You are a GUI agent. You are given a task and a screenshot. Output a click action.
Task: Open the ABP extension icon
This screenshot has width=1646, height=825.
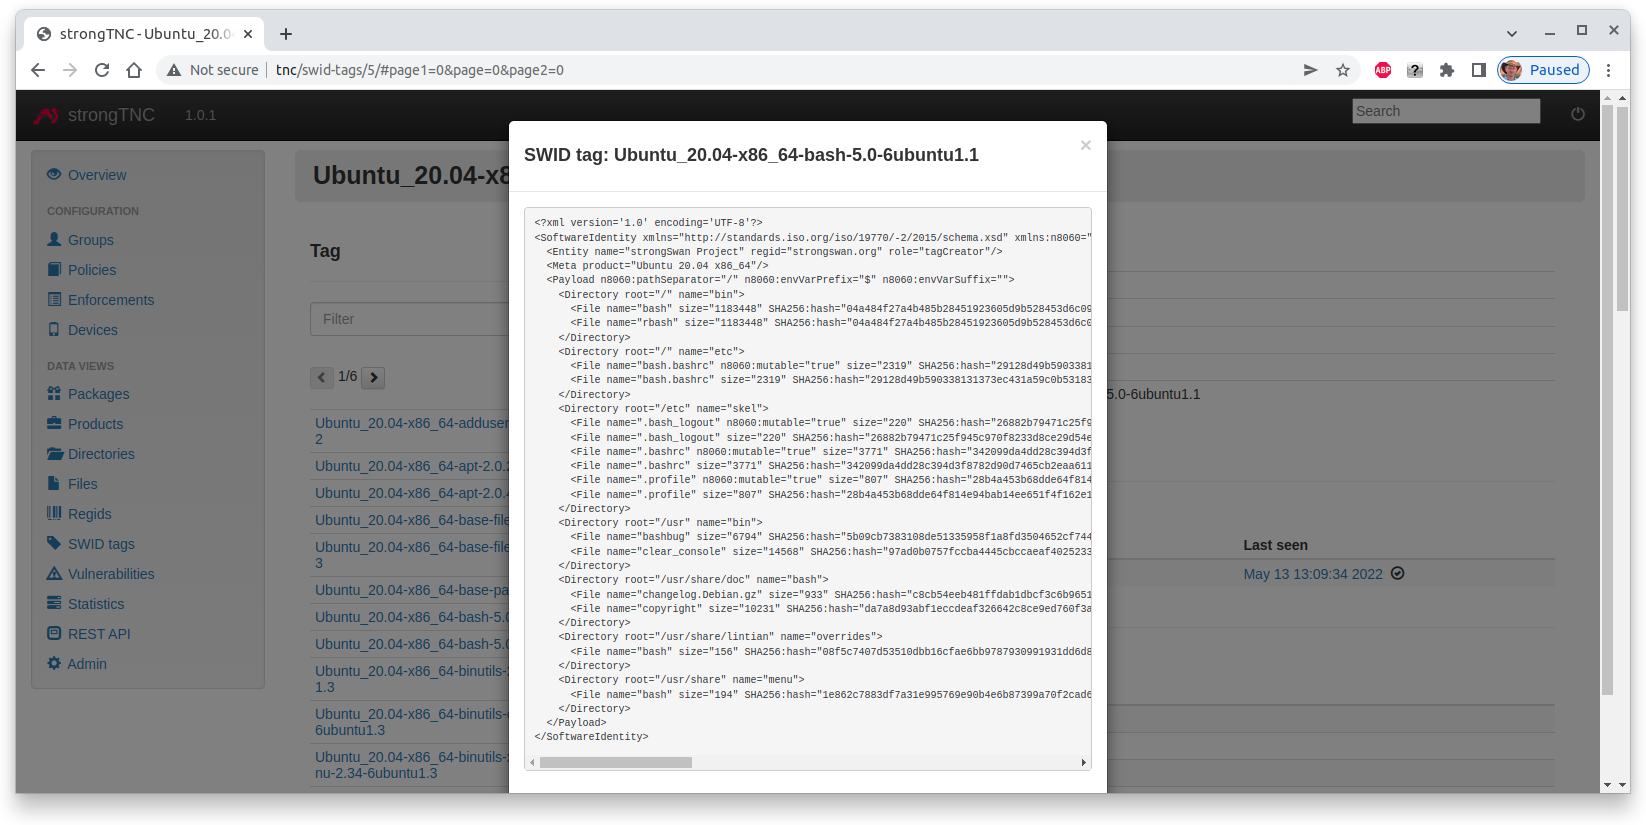click(1383, 70)
